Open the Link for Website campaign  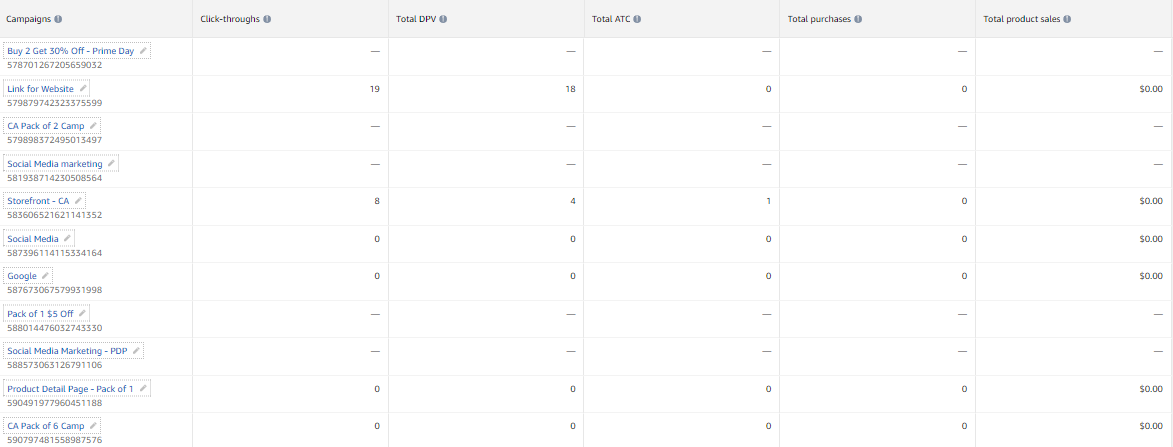tap(40, 89)
